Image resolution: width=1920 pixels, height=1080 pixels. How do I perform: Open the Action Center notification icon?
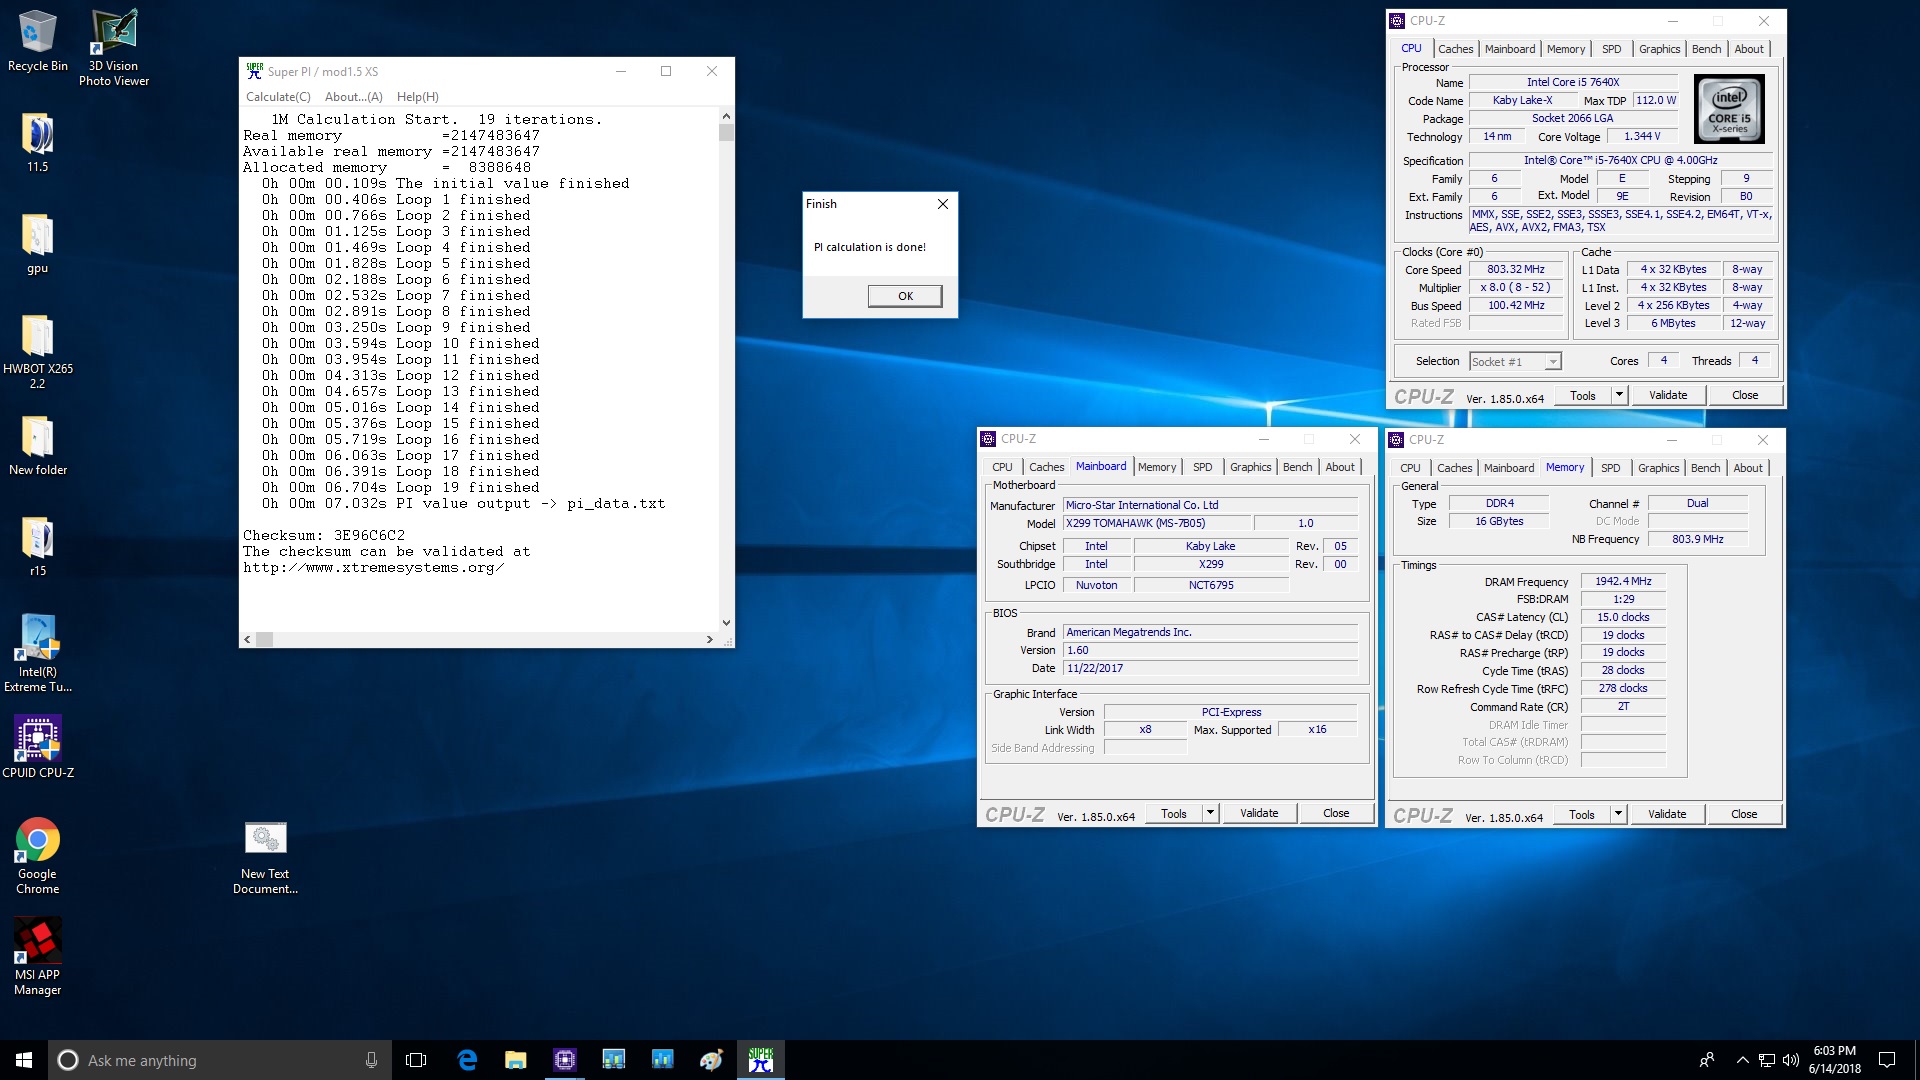click(1887, 1060)
